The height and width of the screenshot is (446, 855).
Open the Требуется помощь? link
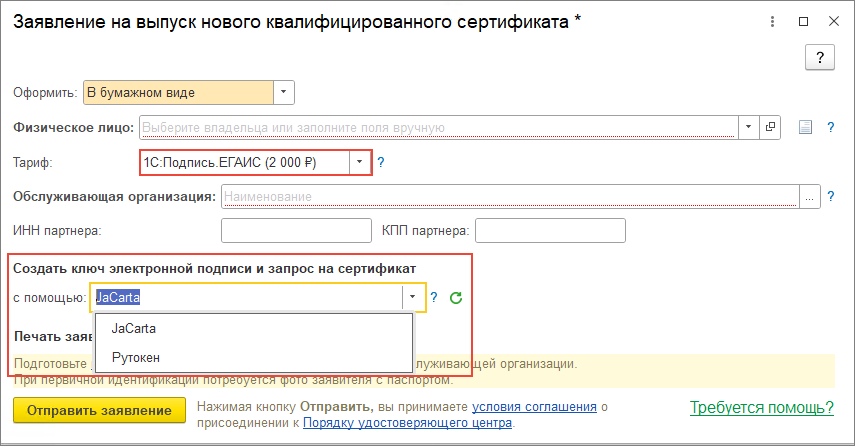(x=762, y=408)
